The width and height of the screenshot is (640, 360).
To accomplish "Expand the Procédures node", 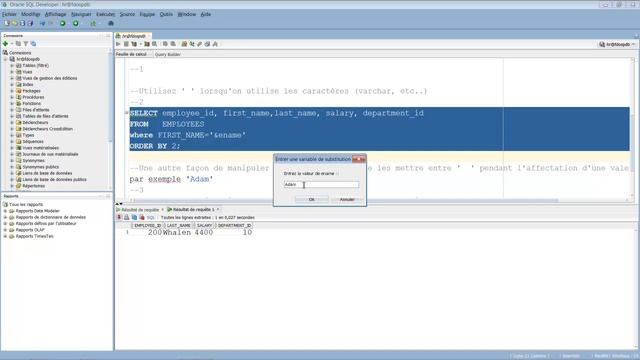I will [12, 97].
